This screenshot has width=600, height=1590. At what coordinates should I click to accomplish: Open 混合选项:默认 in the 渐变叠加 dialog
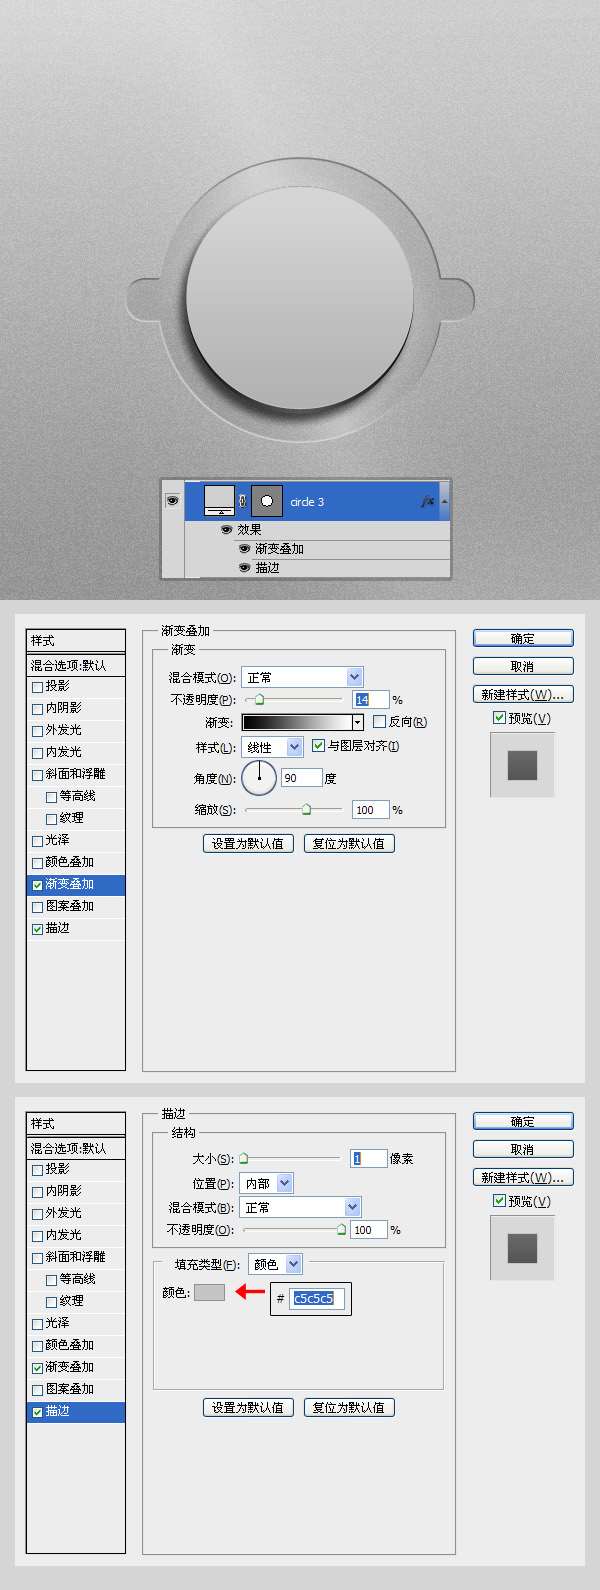[x=76, y=665]
